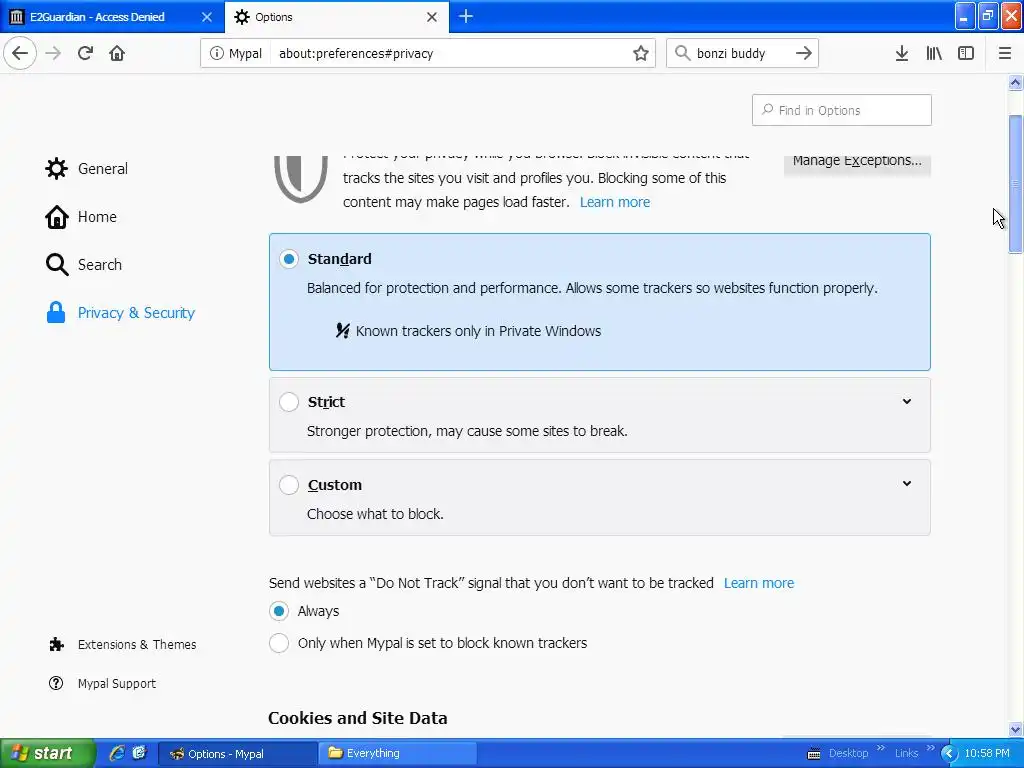Click in the Find in Options field
This screenshot has width=1024, height=768.
[x=841, y=110]
